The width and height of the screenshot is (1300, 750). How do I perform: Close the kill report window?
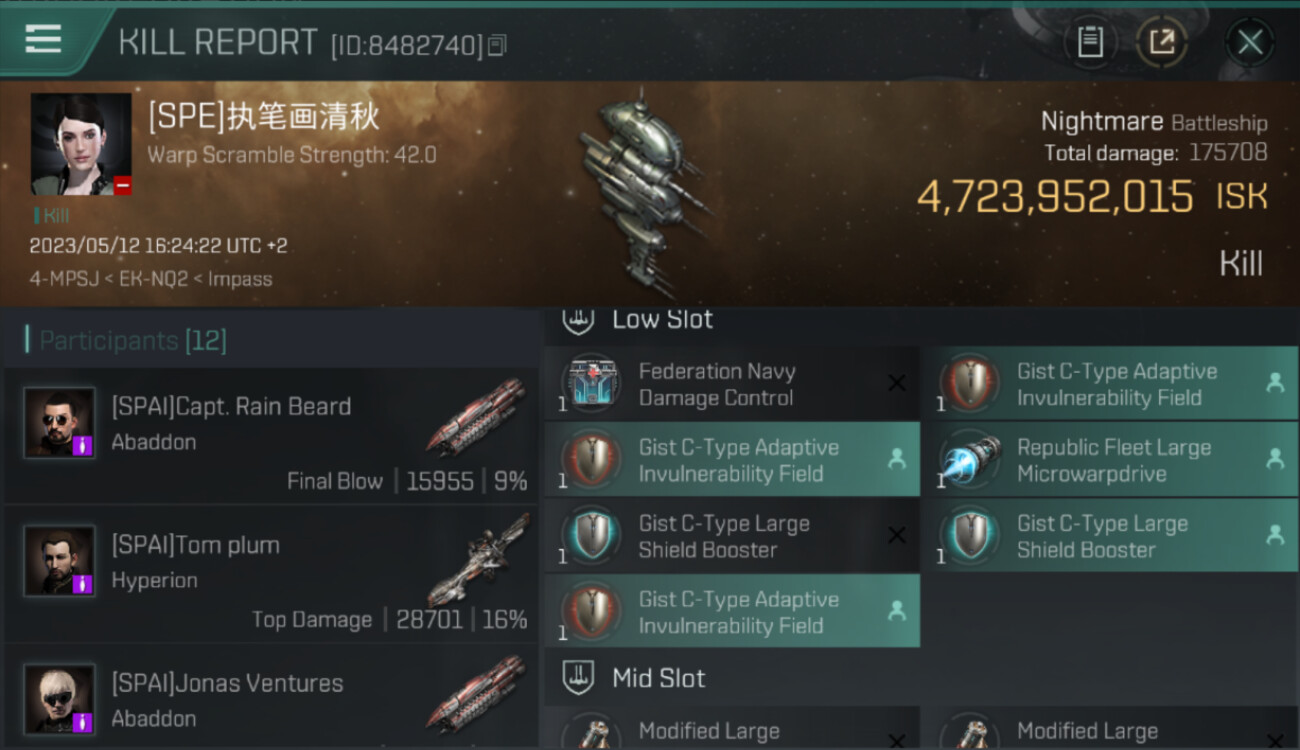click(1250, 42)
